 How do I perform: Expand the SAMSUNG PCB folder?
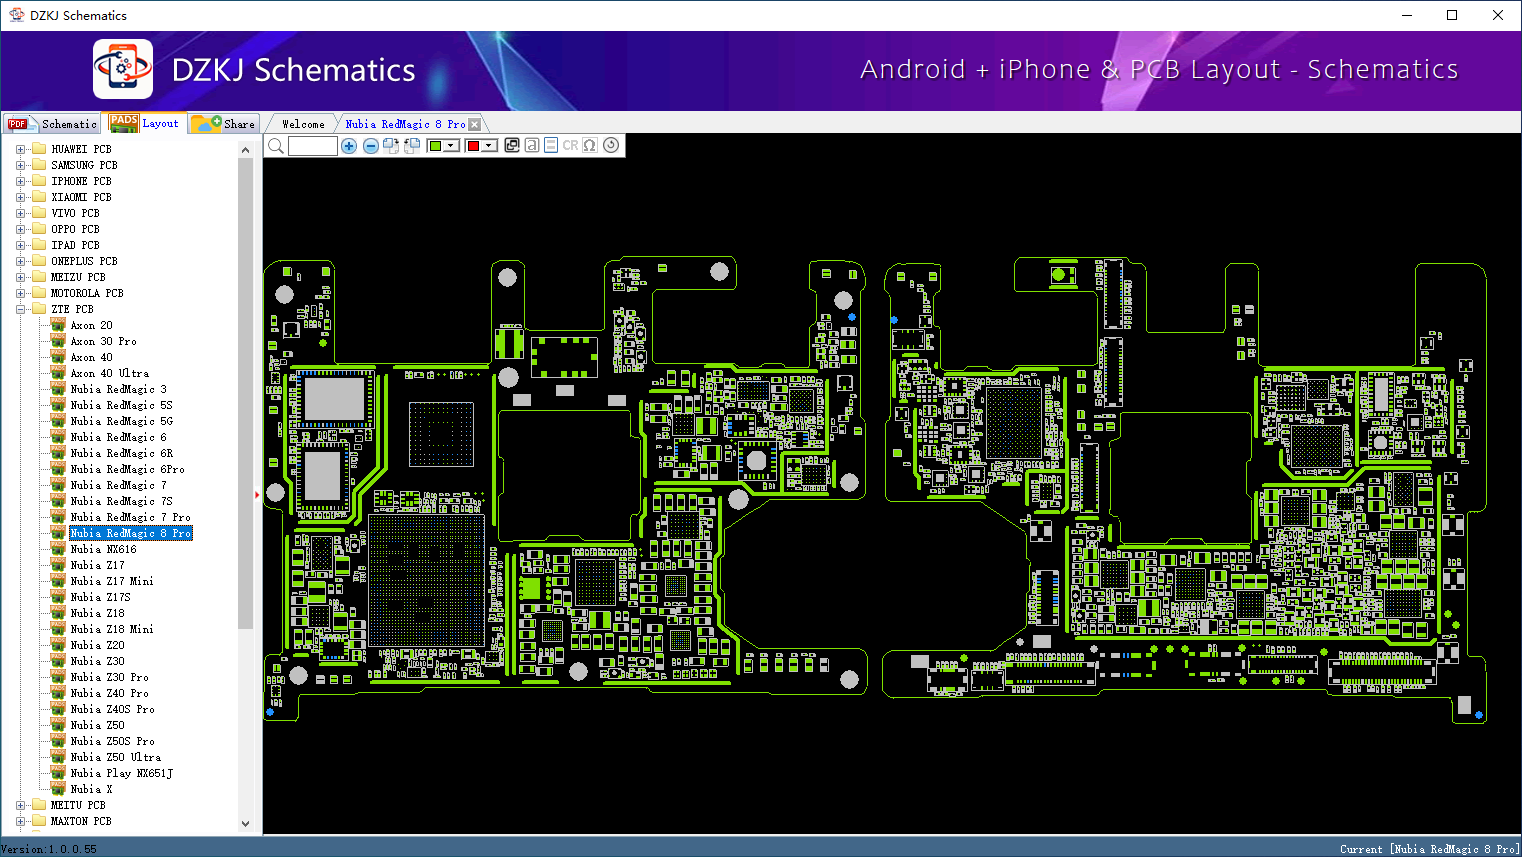click(x=20, y=165)
